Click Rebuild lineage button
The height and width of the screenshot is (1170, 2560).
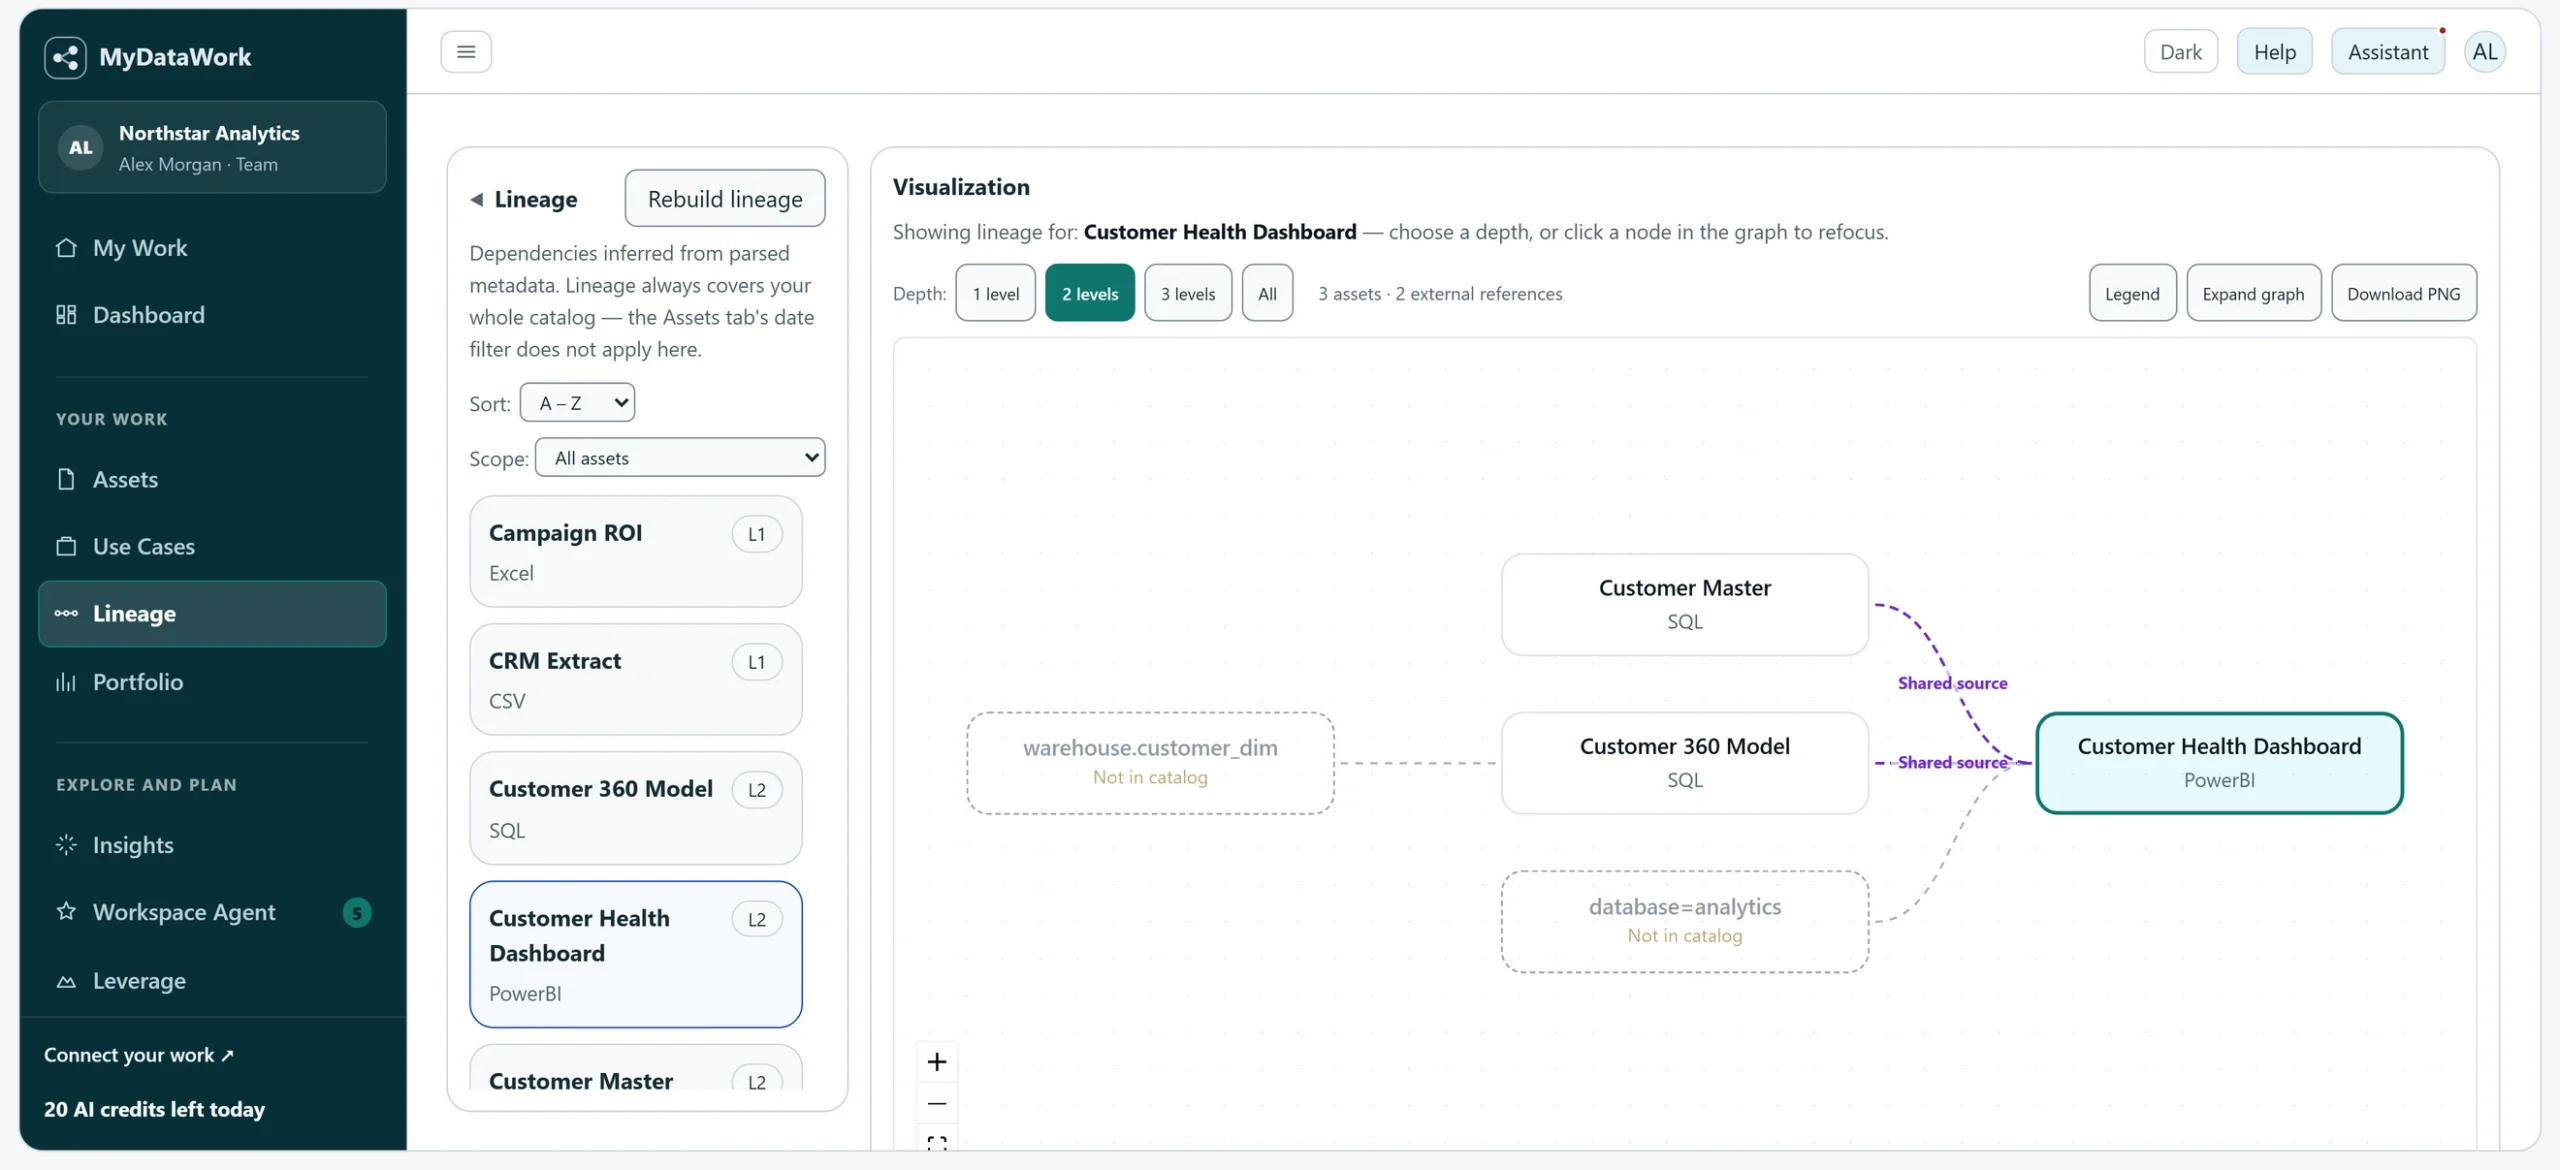pyautogui.click(x=725, y=198)
